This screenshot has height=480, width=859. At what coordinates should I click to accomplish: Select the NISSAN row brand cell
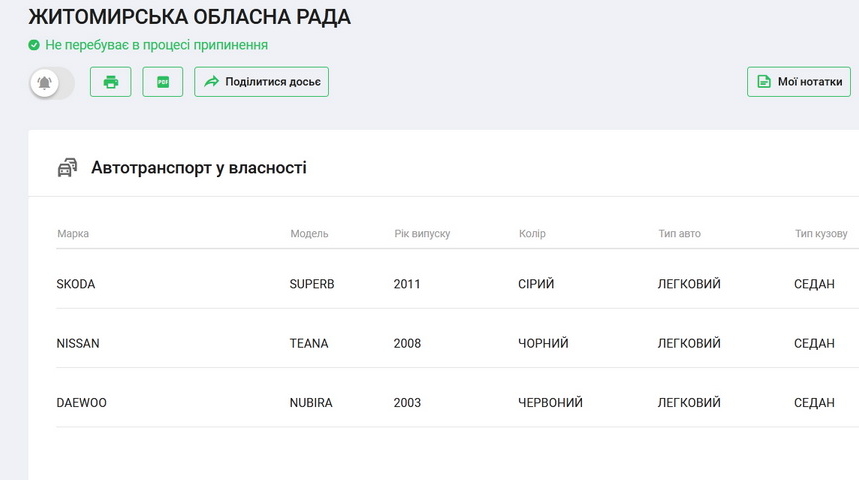pos(78,343)
